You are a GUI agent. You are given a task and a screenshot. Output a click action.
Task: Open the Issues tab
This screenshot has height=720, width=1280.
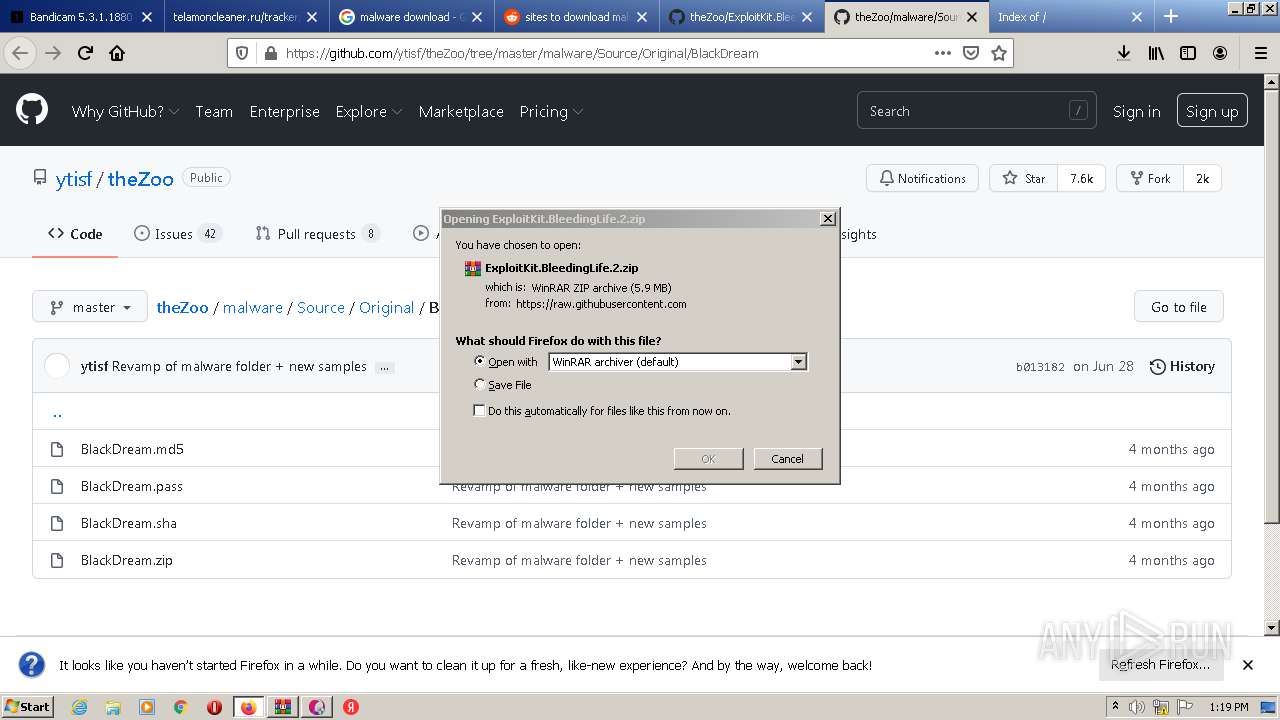[x=177, y=234]
